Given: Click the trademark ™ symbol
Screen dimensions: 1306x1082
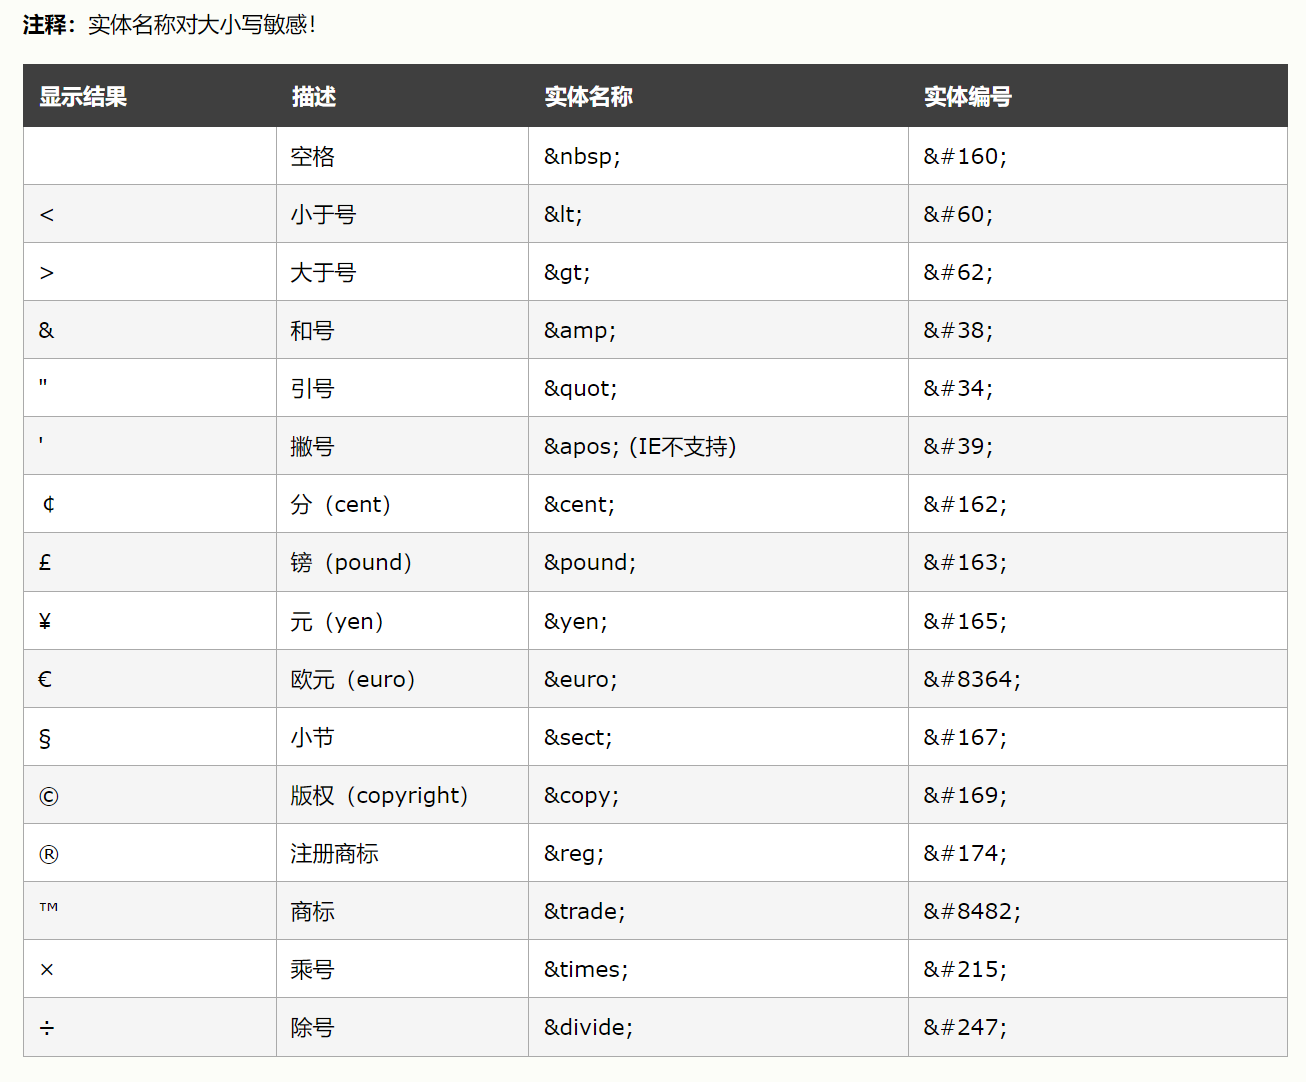Looking at the screenshot, I should 48,908.
